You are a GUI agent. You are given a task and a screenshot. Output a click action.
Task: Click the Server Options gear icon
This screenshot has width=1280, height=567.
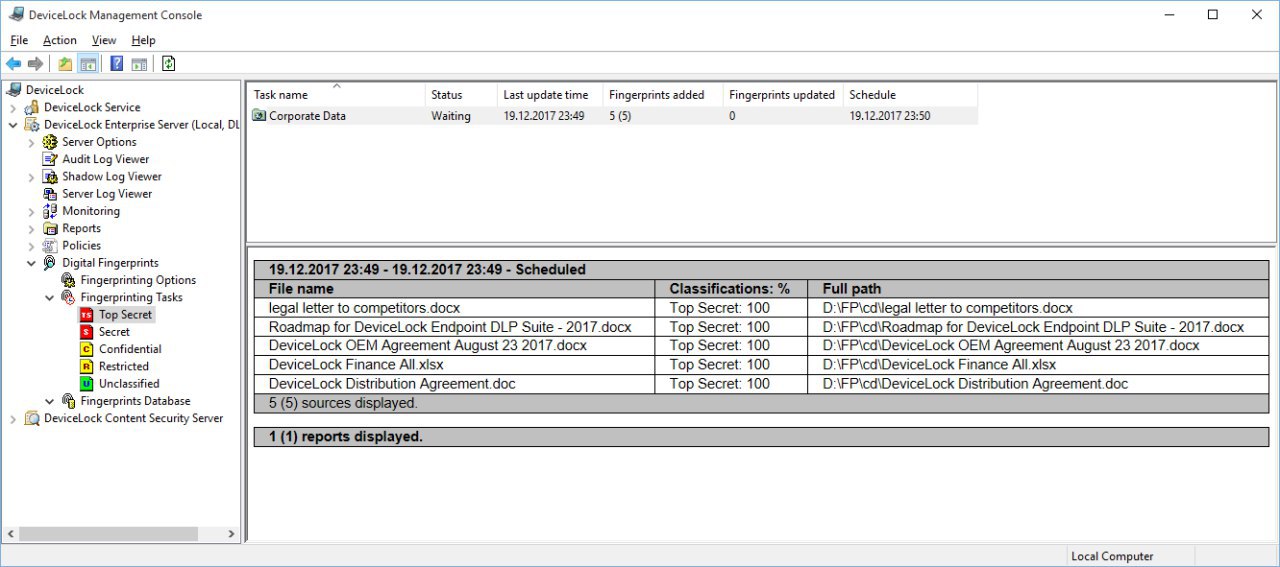pos(50,142)
